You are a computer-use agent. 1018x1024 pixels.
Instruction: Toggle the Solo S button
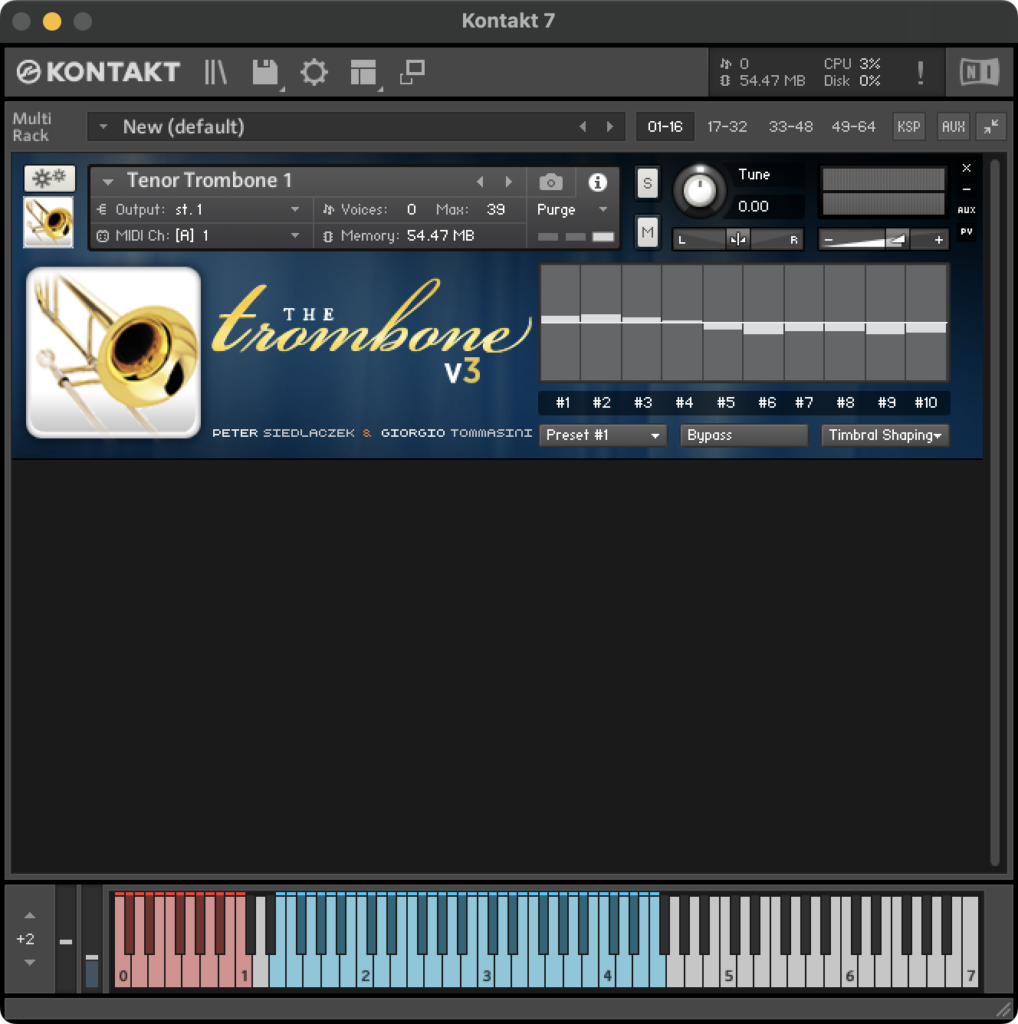click(647, 183)
